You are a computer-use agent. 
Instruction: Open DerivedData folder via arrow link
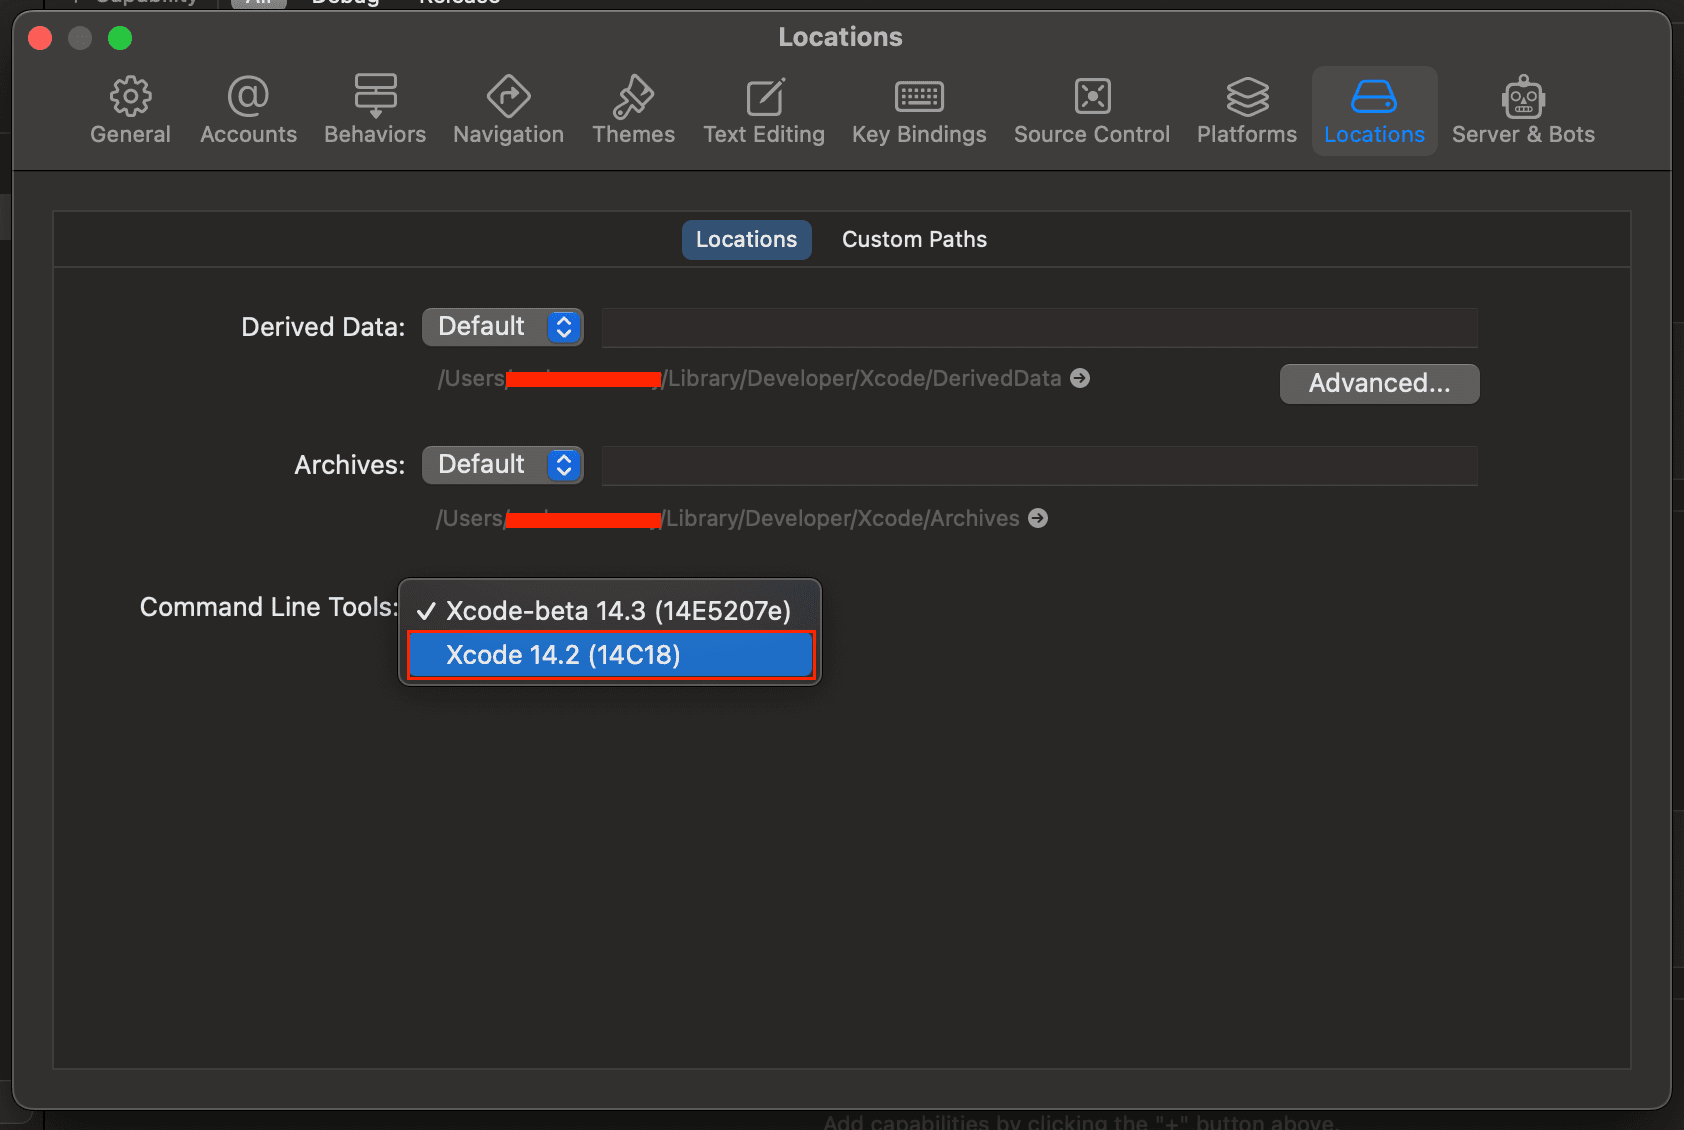[1080, 378]
